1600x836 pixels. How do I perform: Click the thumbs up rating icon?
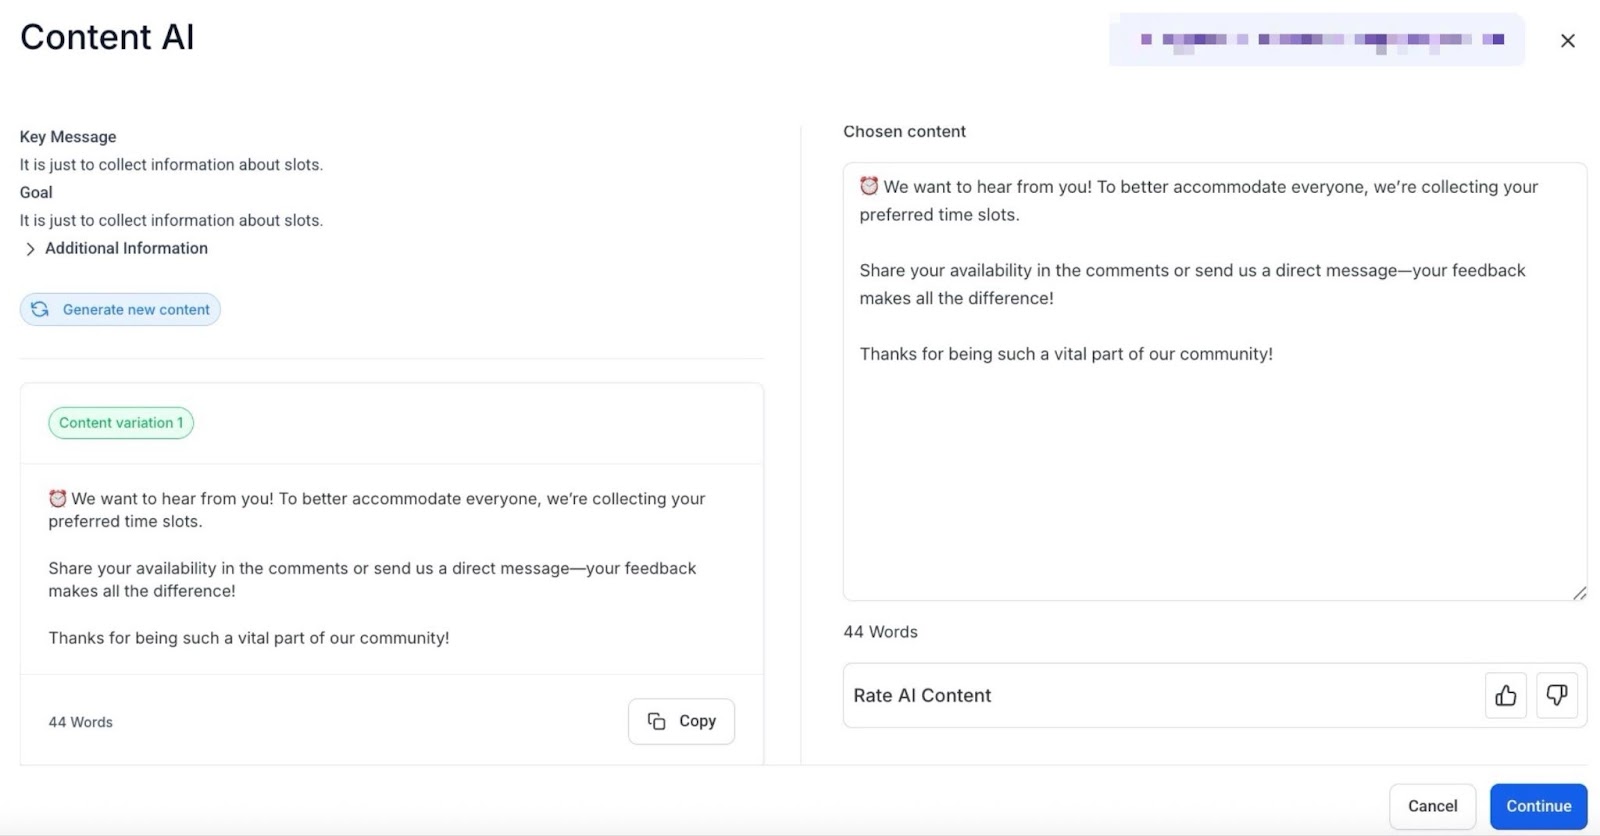point(1505,695)
